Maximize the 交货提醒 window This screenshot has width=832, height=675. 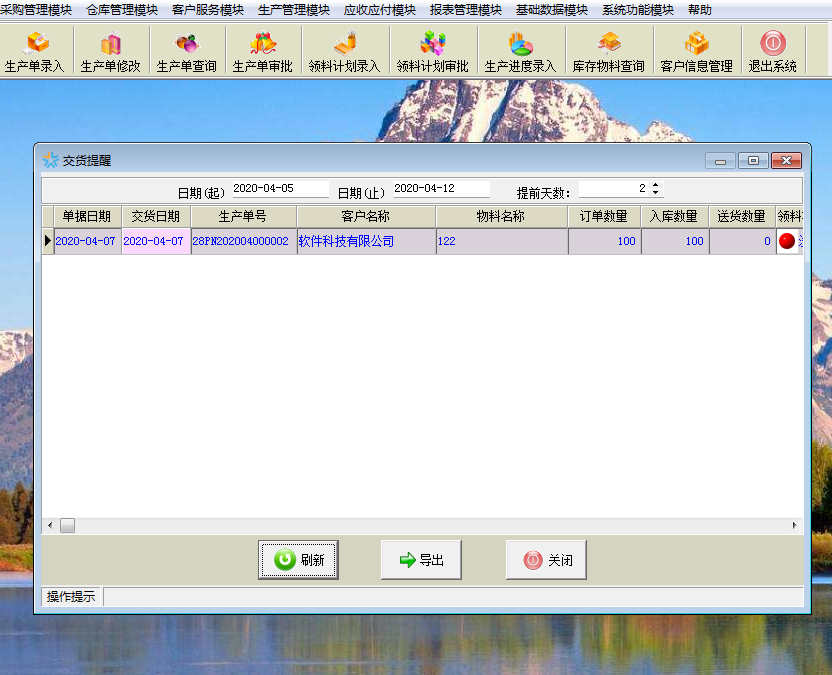point(753,161)
